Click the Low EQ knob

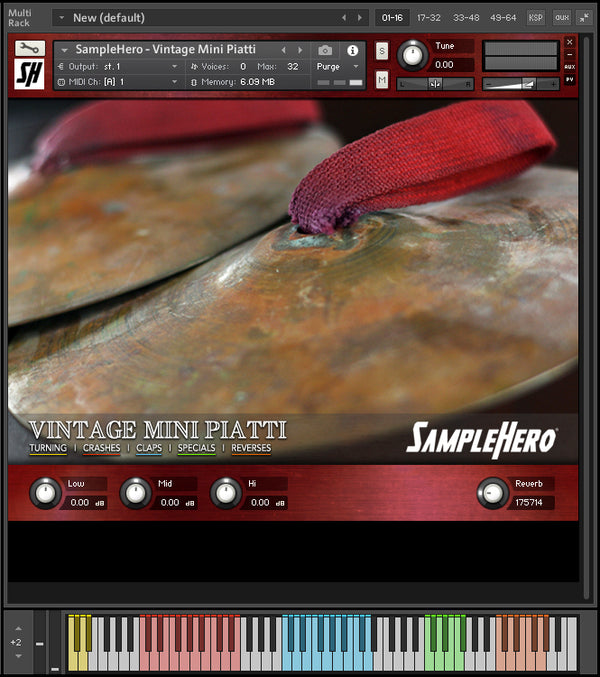(x=45, y=493)
